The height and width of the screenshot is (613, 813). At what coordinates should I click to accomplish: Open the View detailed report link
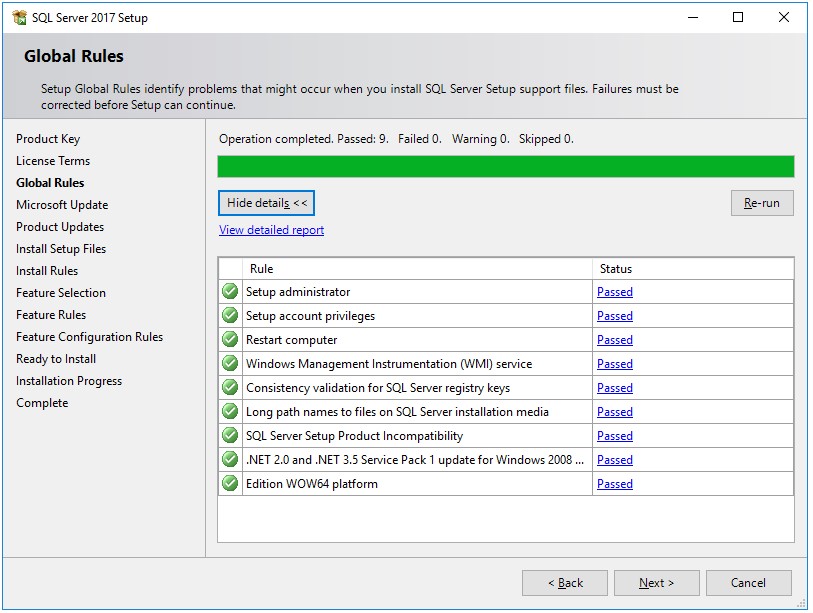coord(271,230)
